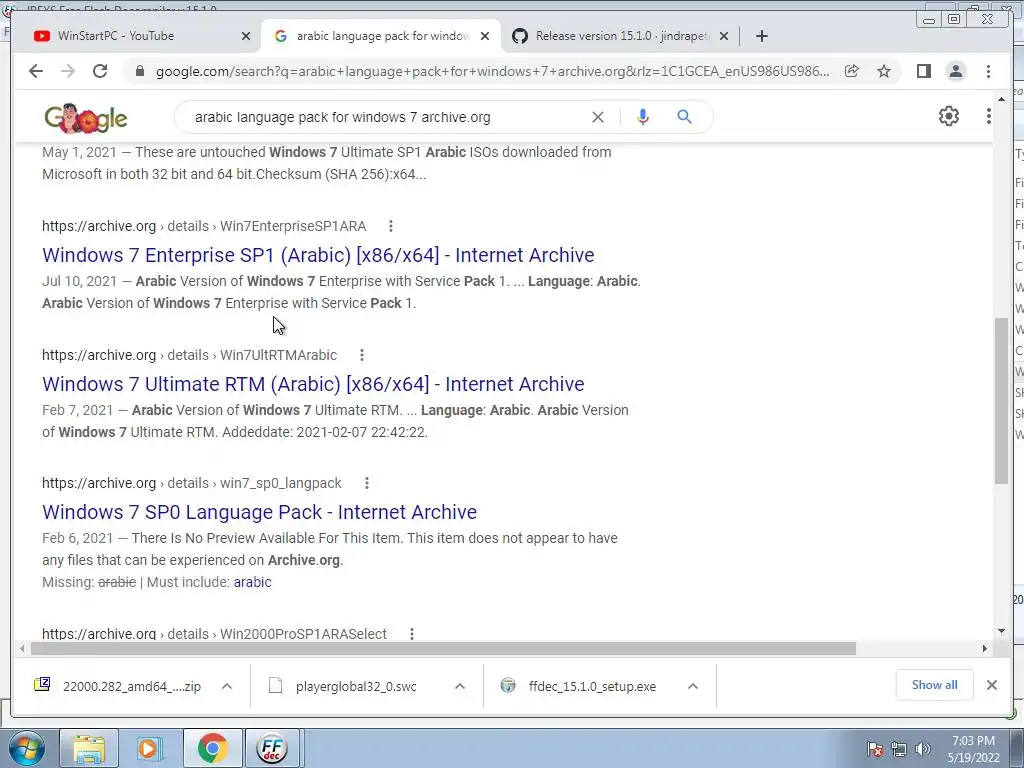
Task: Click the padlock site info icon
Action: 139,71
